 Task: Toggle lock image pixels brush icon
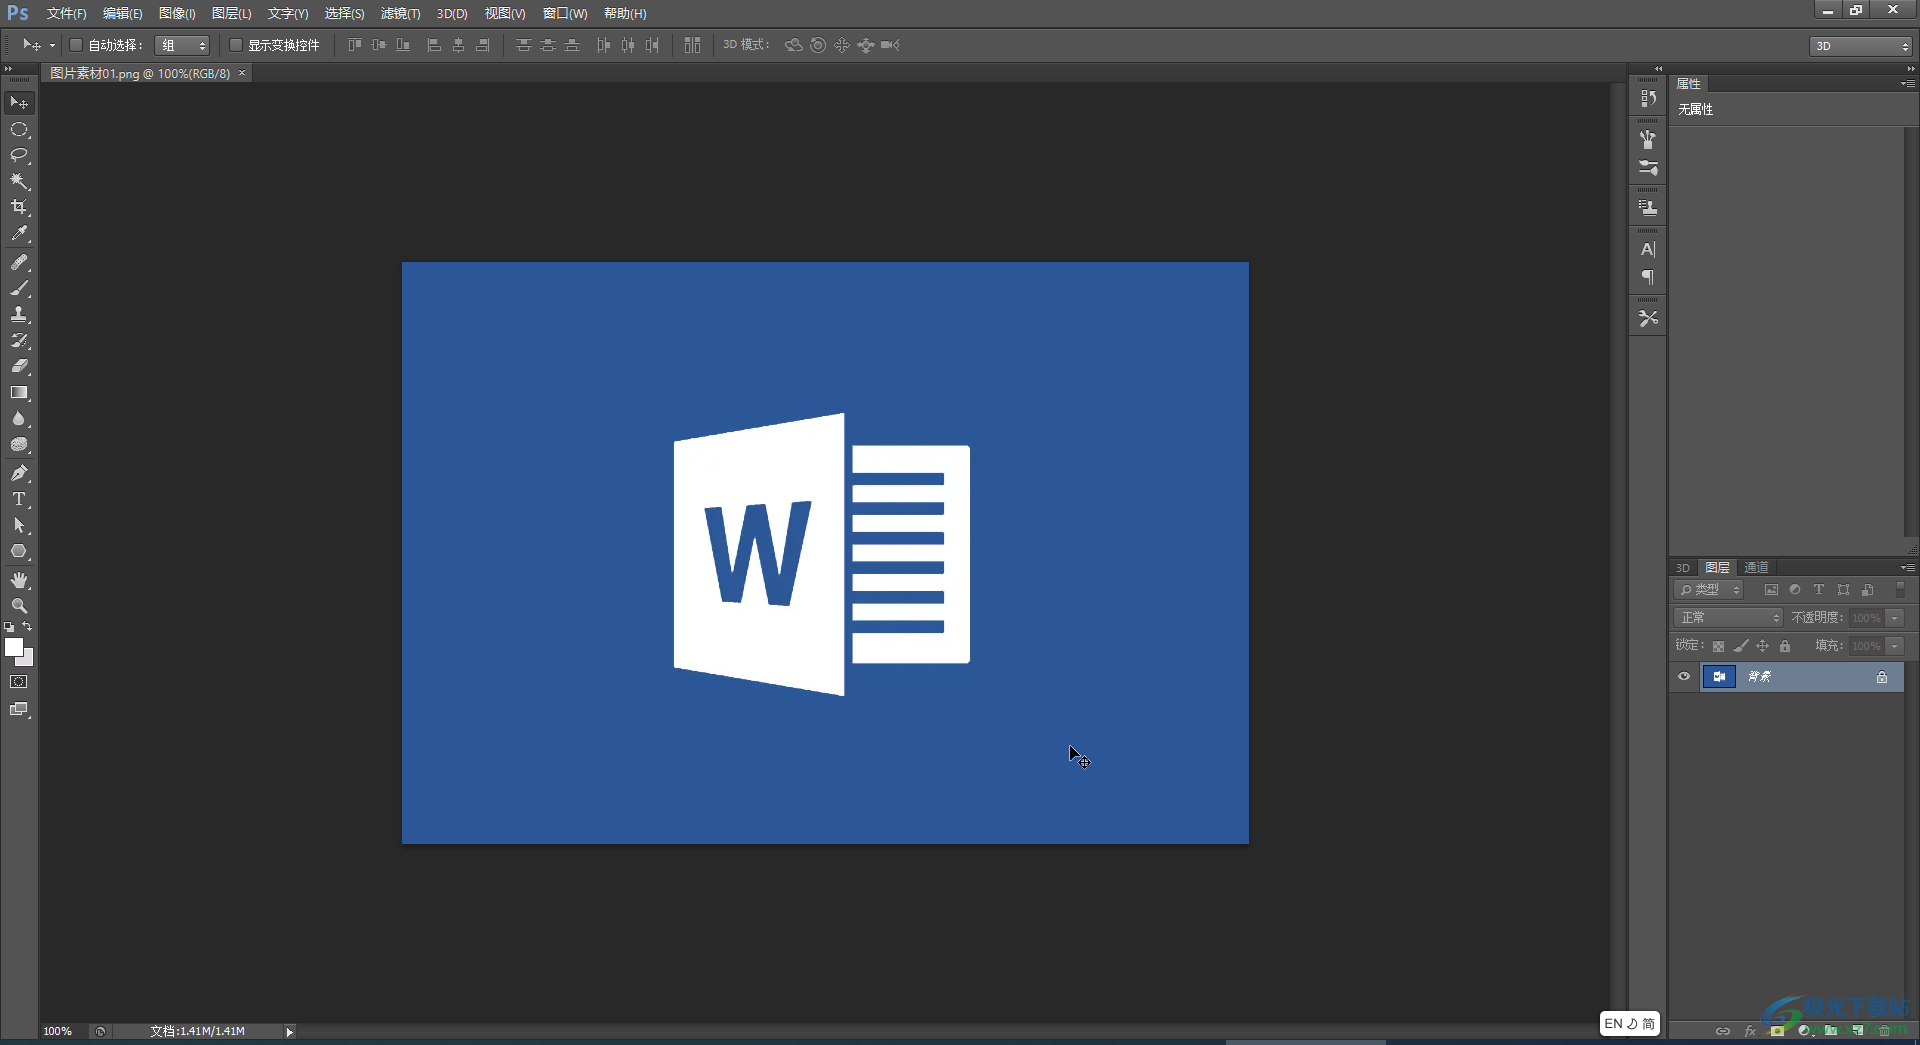tap(1741, 646)
